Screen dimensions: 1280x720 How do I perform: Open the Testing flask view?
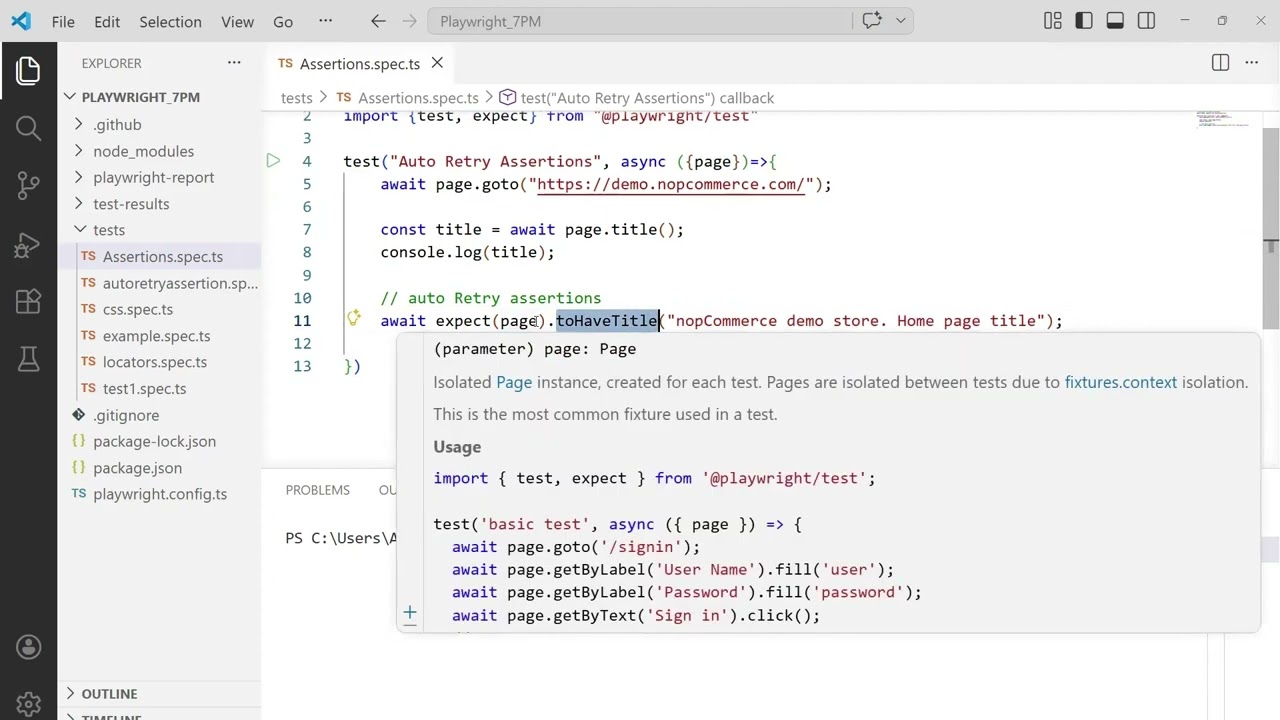coord(28,358)
